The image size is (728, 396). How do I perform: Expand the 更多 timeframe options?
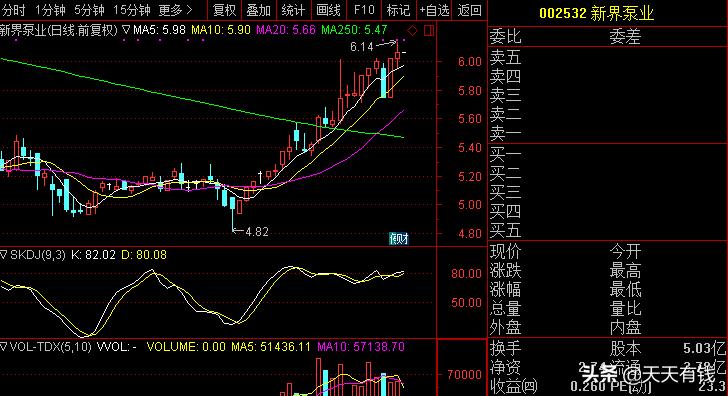click(x=175, y=10)
